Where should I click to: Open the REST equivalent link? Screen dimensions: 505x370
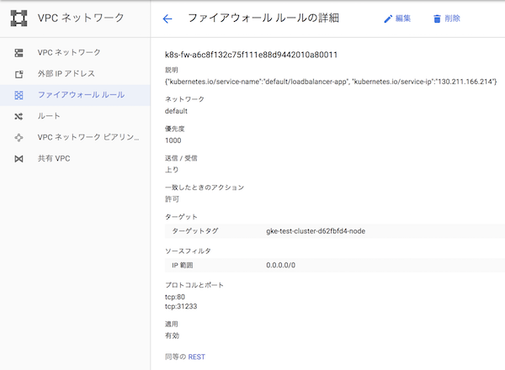[x=196, y=357]
